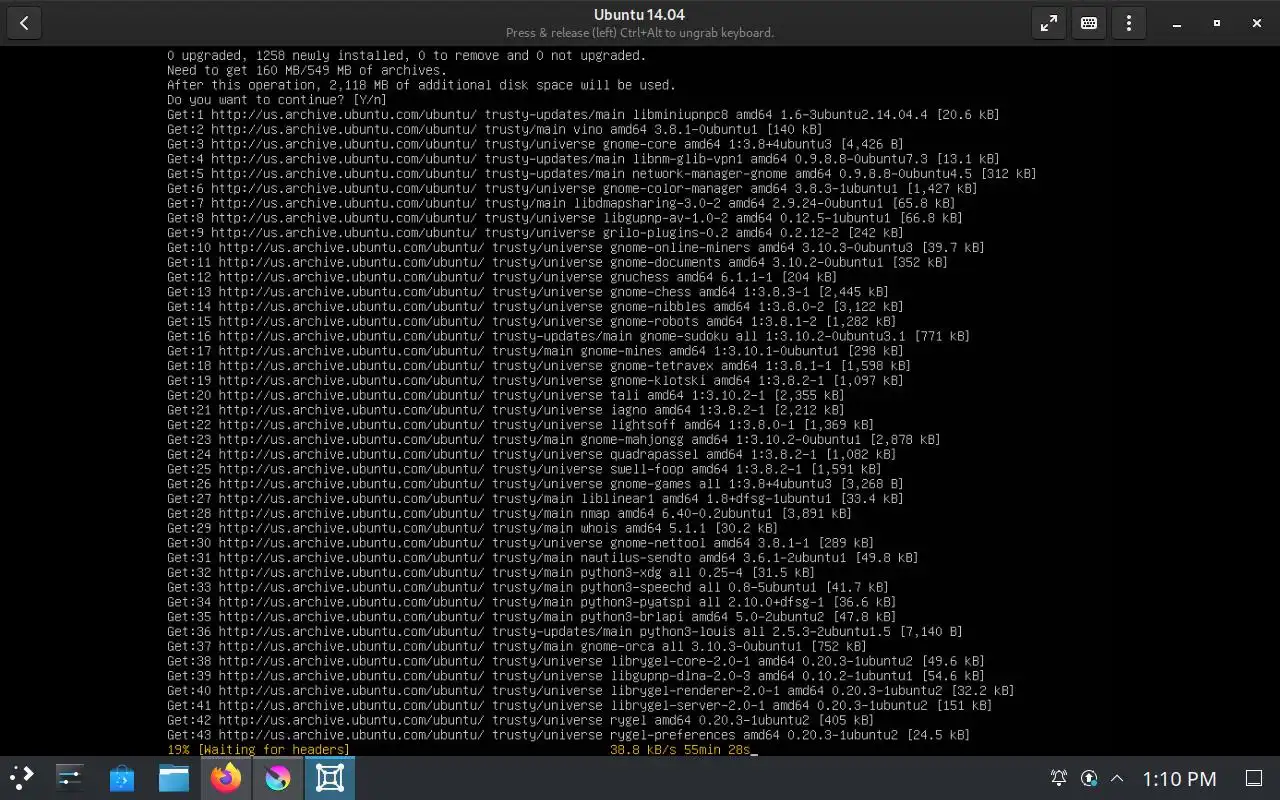This screenshot has width=1280, height=800.
Task: Click the 'Get:26' gnome-games line
Action: tap(535, 484)
